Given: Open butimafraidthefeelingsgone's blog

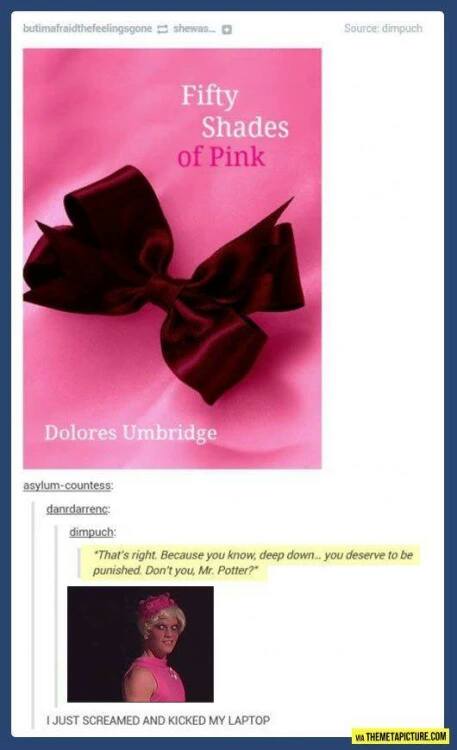Looking at the screenshot, I should click(88, 29).
